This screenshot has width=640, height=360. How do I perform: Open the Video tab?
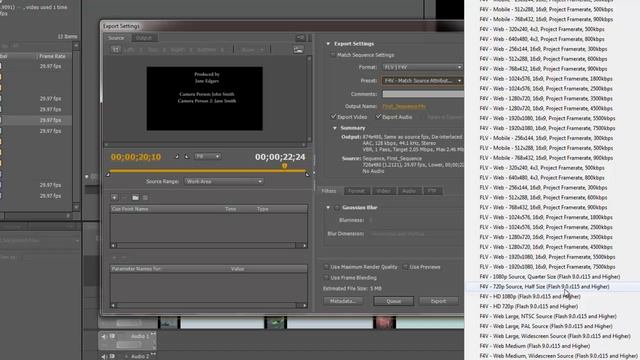pos(383,191)
